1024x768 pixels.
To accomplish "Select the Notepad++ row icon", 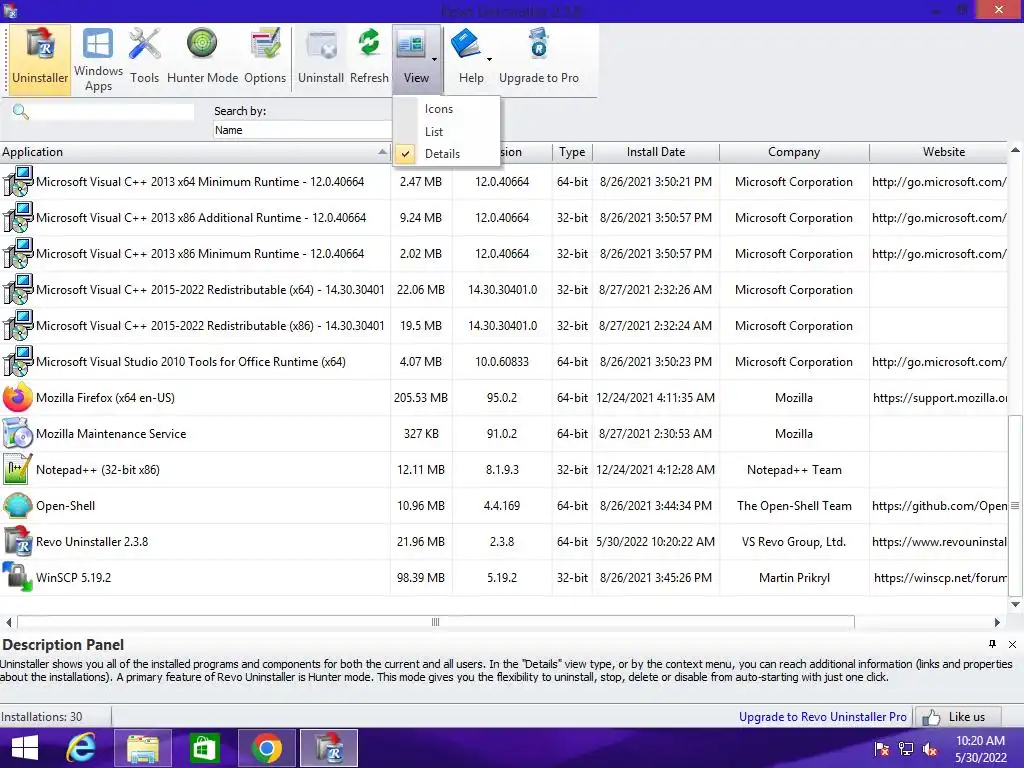I will coord(18,469).
